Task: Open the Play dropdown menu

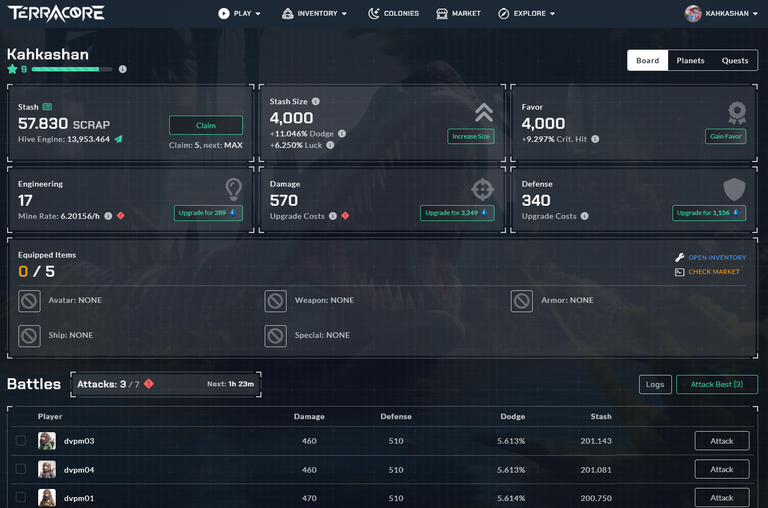Action: point(239,13)
